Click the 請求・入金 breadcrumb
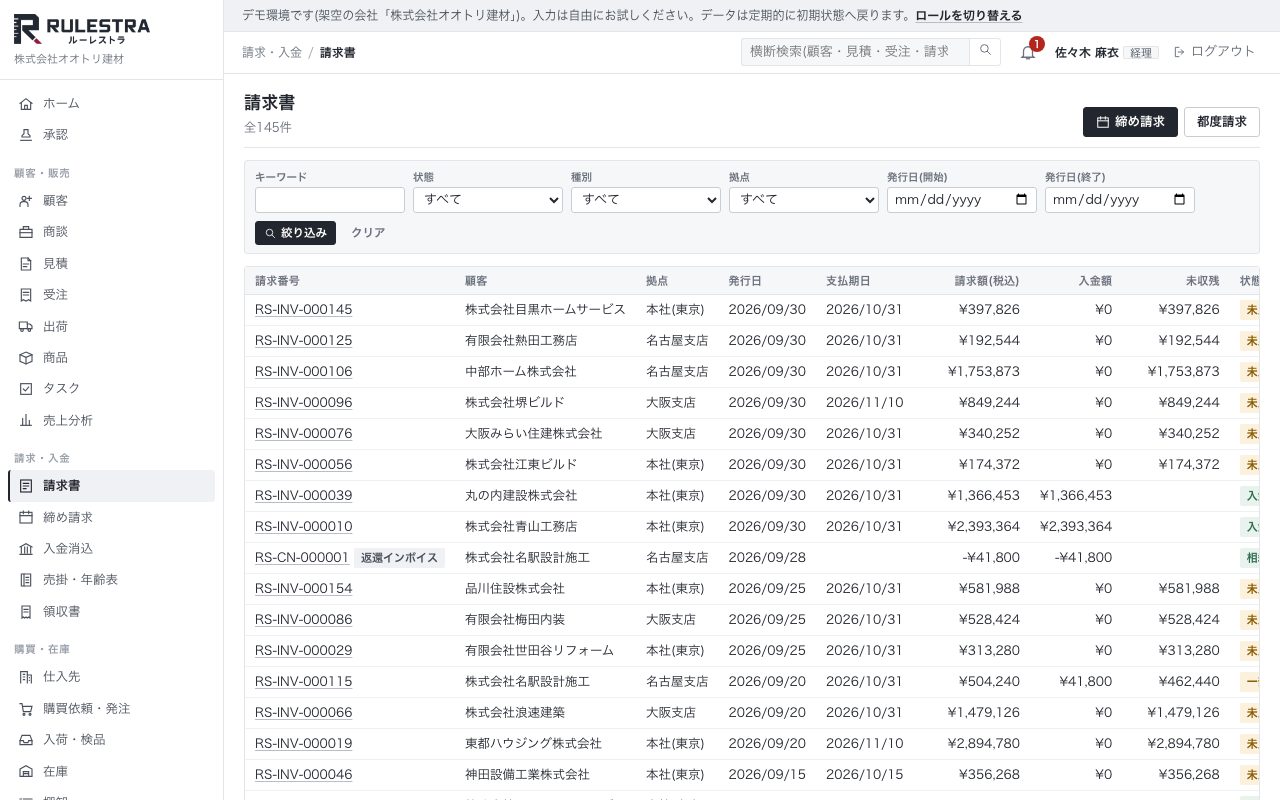Viewport: 1280px width, 800px height. click(272, 52)
